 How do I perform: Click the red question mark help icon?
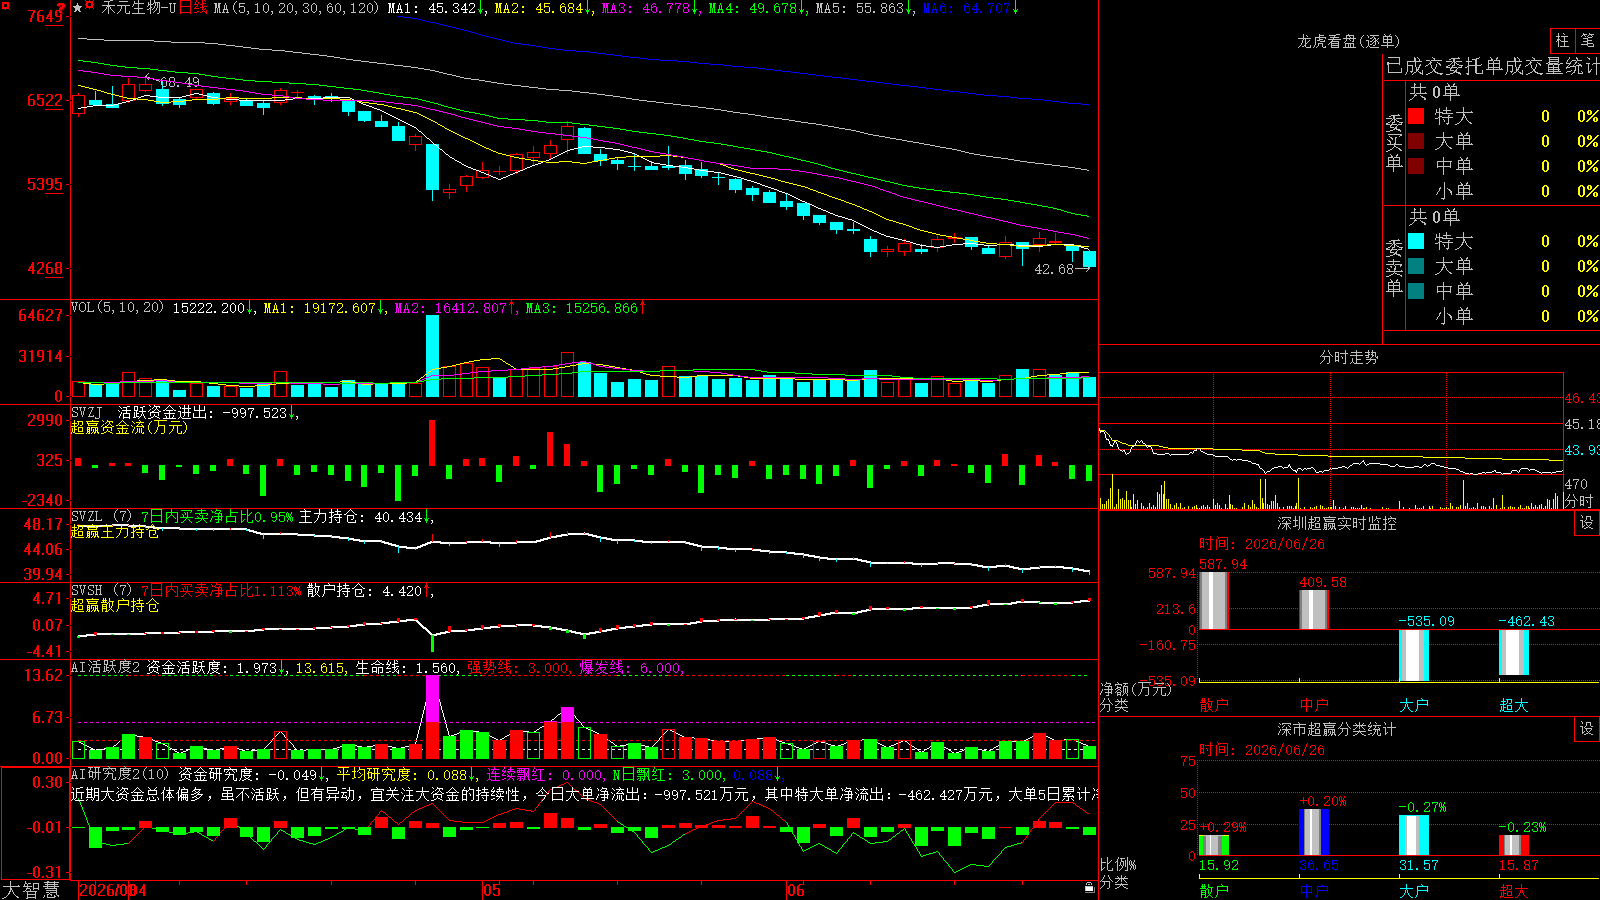click(x=60, y=8)
